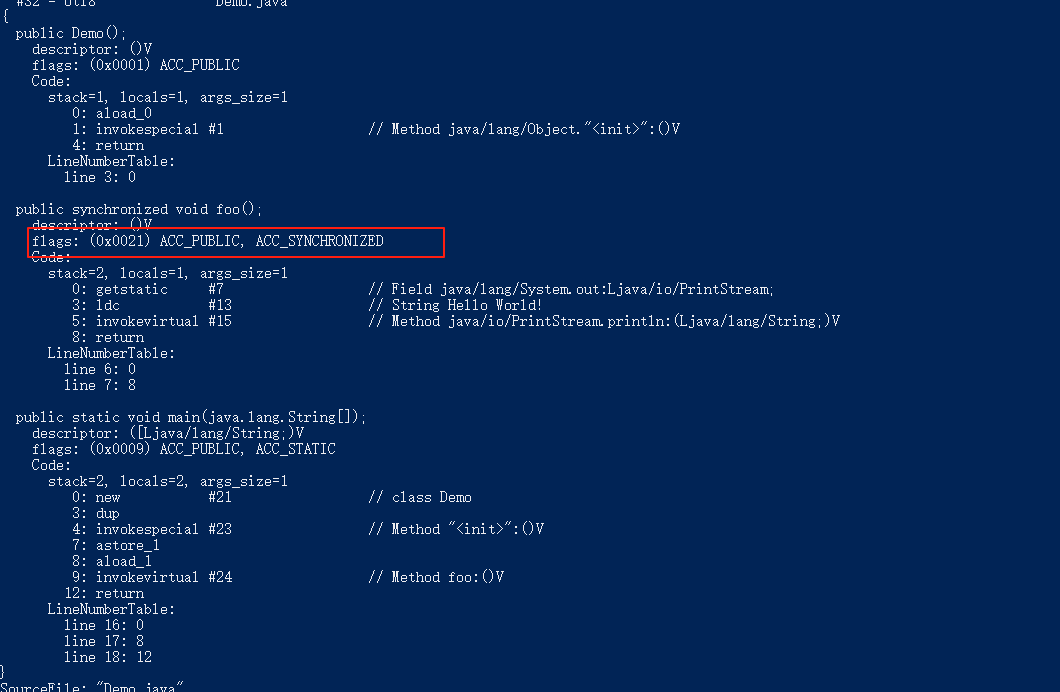Click the 'new #21' instruction
This screenshot has width=1060, height=692.
point(164,497)
